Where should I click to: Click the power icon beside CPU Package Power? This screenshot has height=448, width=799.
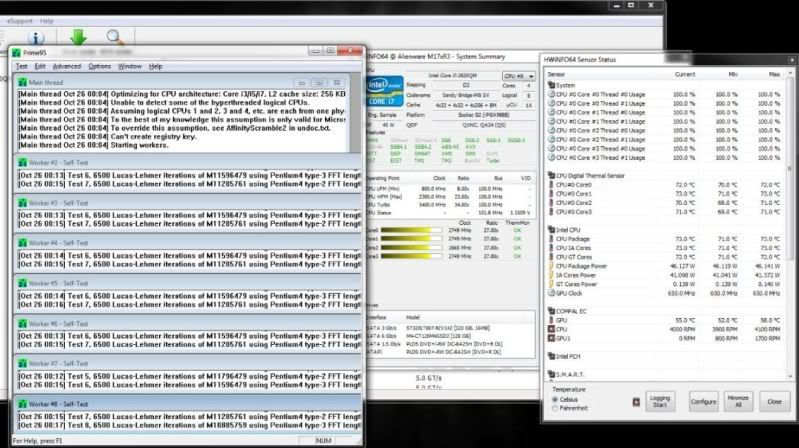551,266
